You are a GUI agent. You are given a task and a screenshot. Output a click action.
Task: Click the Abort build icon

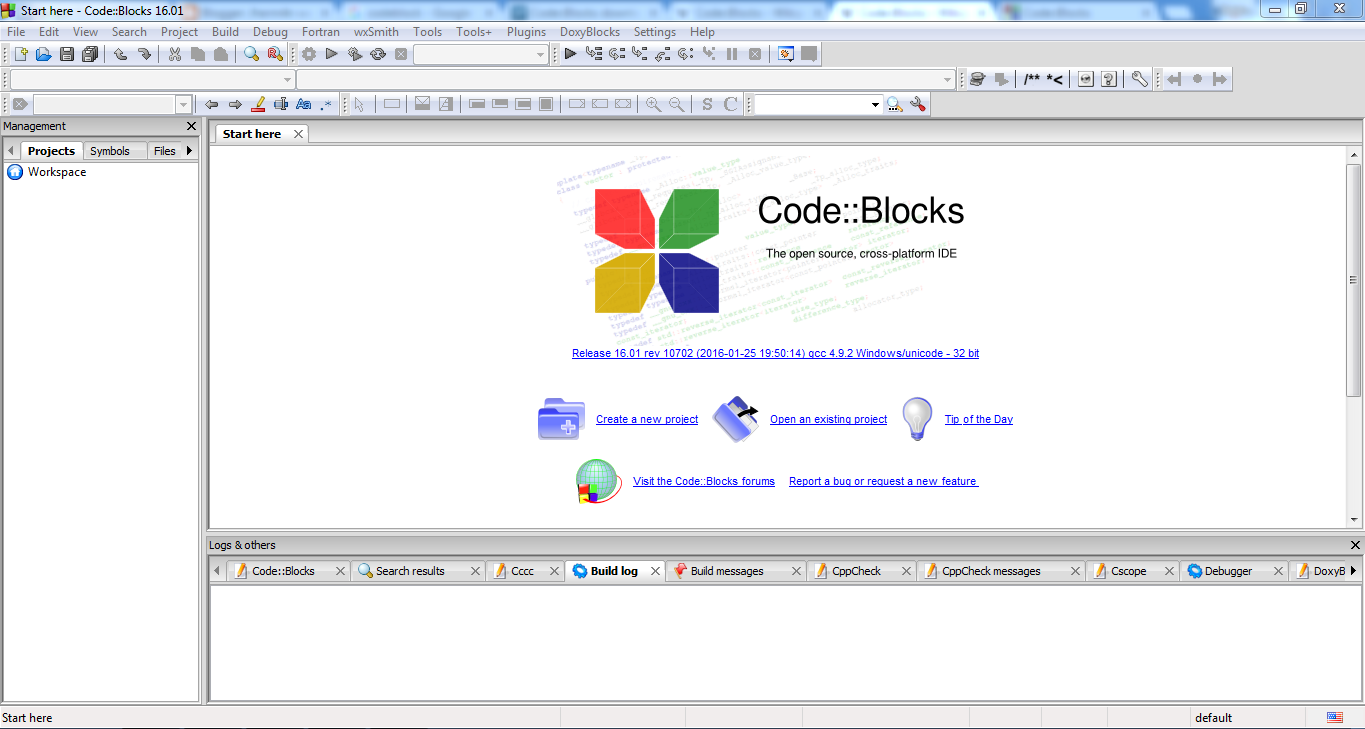coord(401,54)
